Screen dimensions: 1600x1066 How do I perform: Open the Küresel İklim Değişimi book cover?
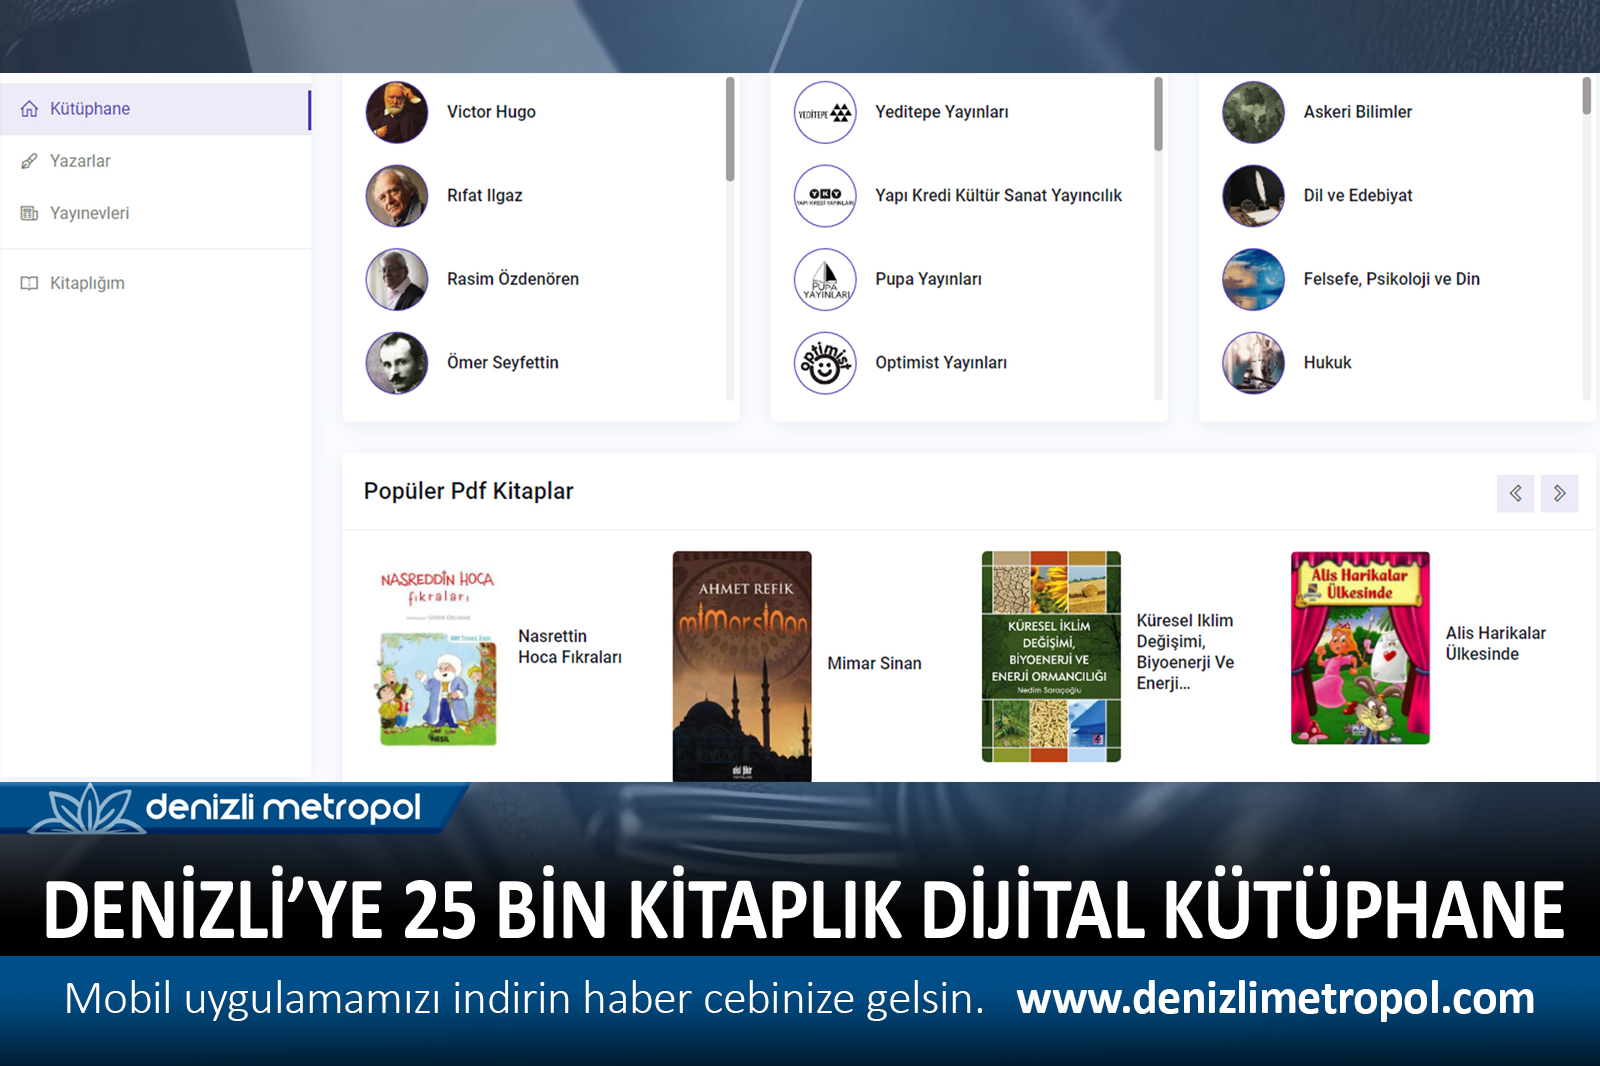(1051, 657)
